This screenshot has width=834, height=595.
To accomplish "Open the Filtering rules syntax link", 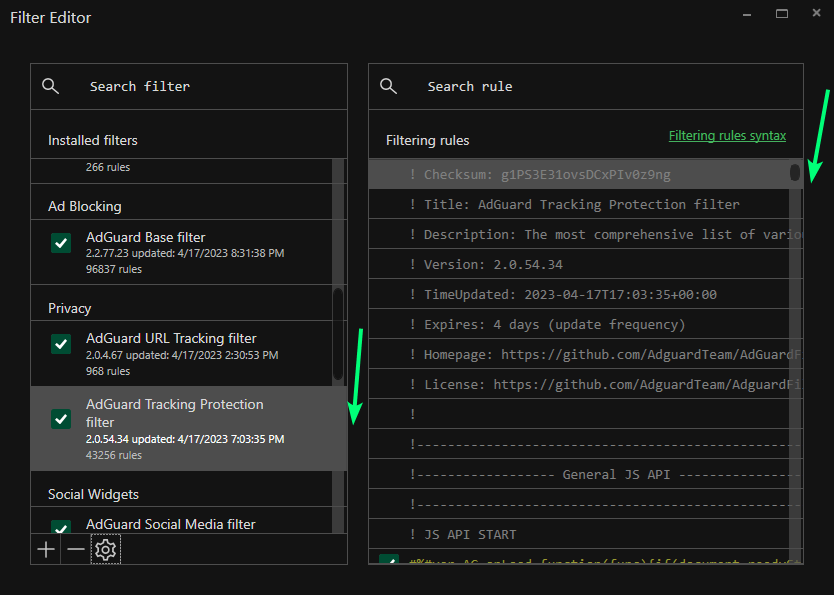I will coord(727,136).
